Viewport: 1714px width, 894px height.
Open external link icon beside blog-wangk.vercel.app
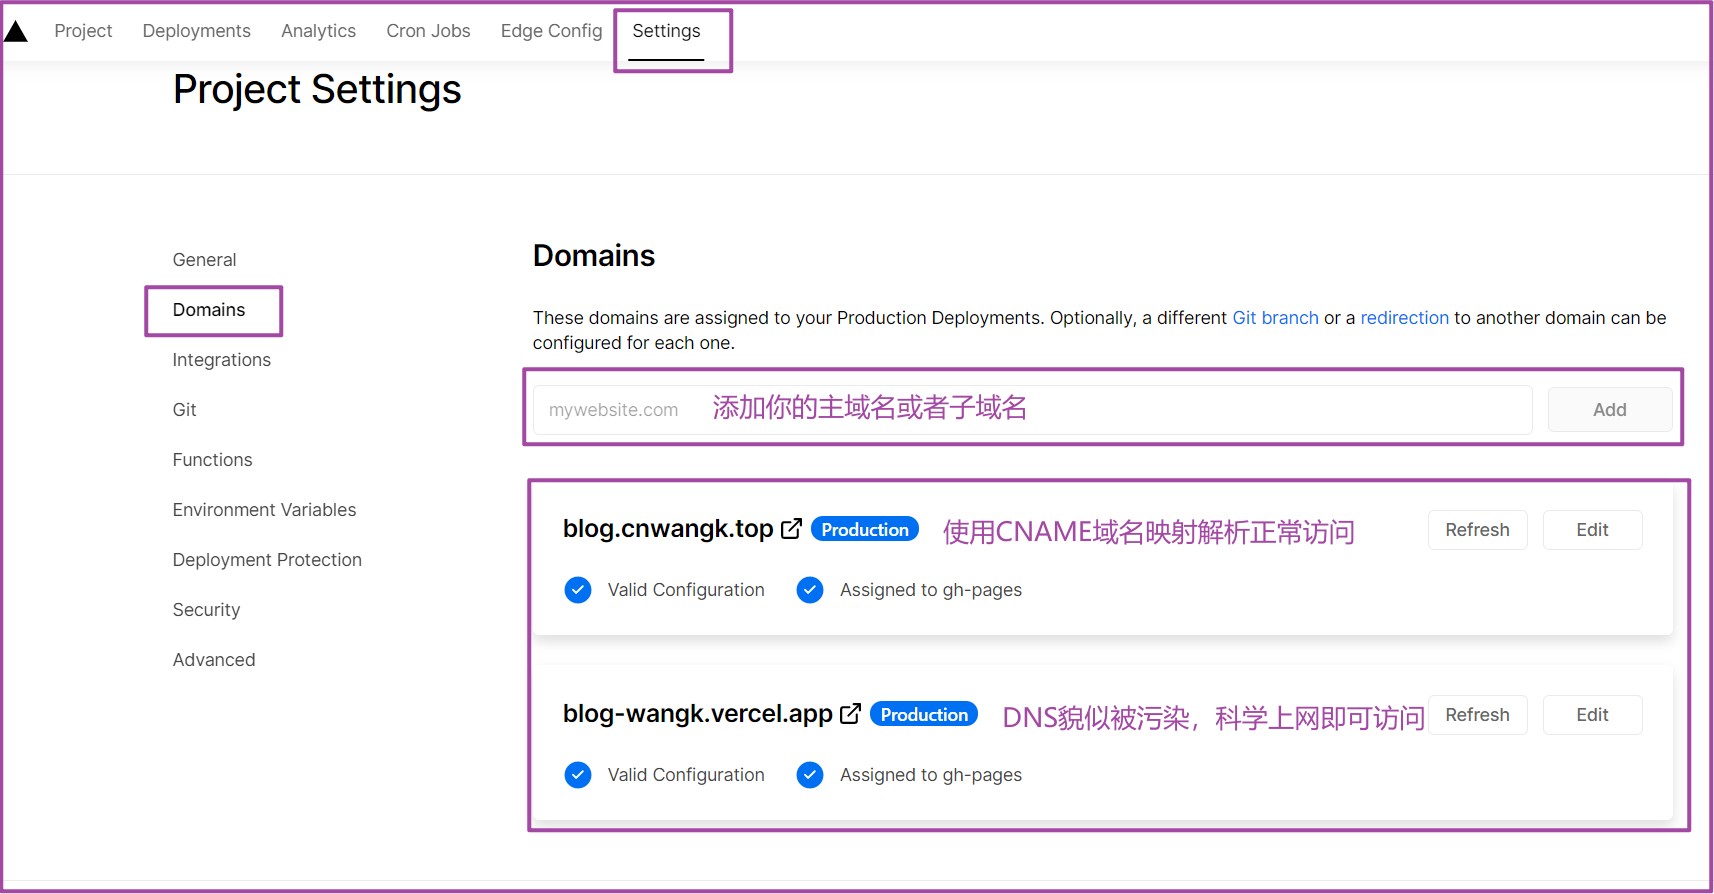coord(850,714)
